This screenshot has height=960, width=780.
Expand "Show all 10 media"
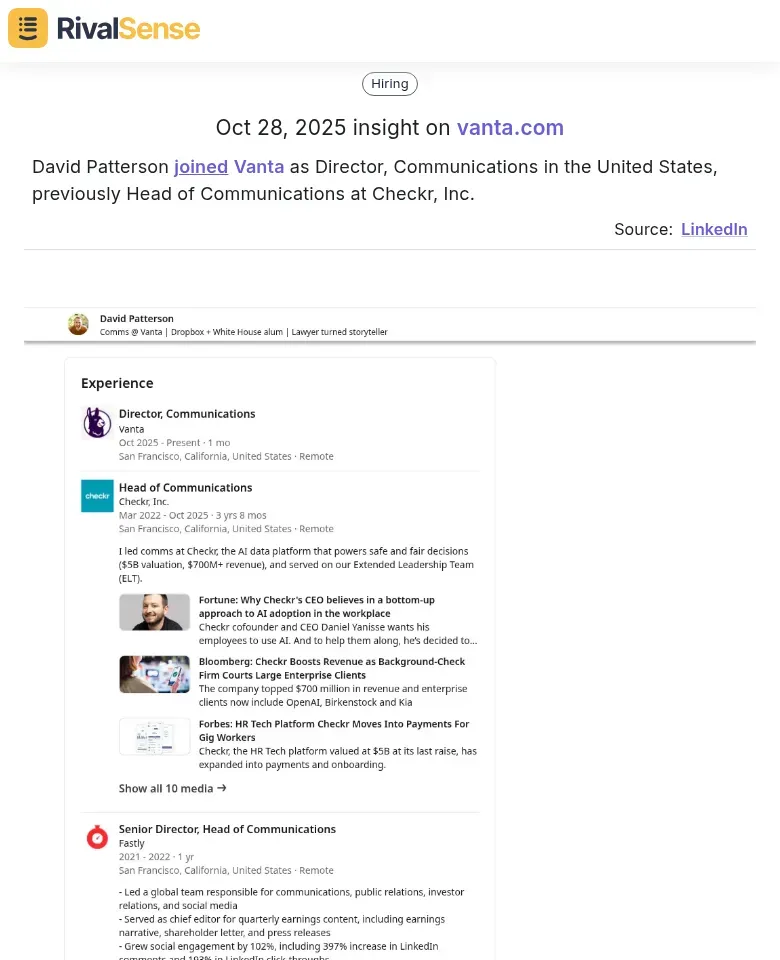click(x=172, y=788)
